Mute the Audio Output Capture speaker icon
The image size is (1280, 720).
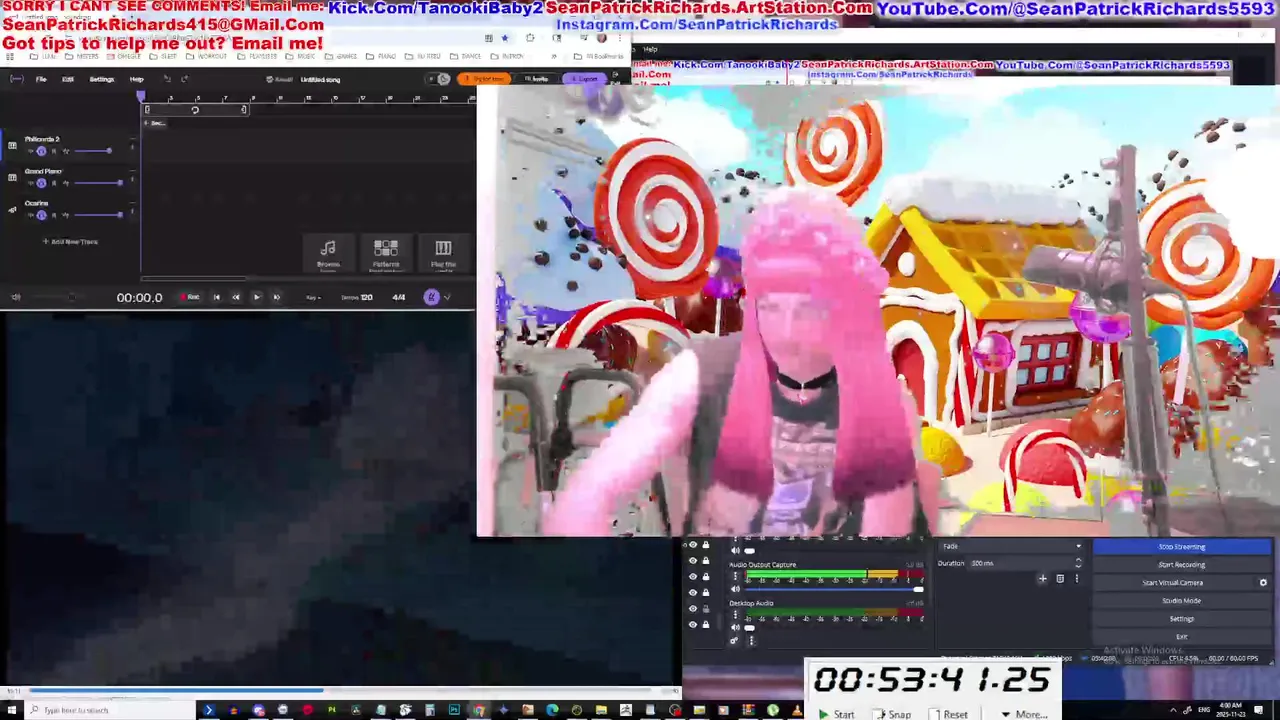(736, 589)
